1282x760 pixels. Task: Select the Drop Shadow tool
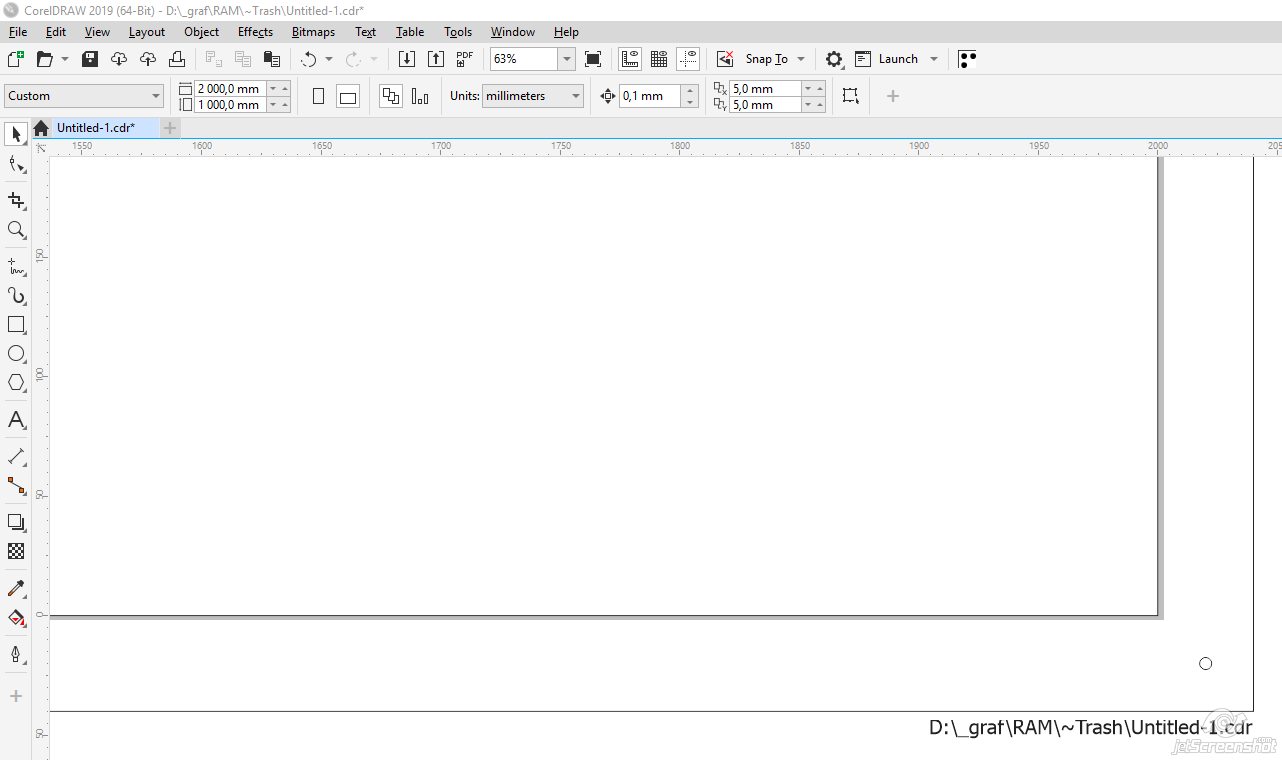[x=16, y=522]
